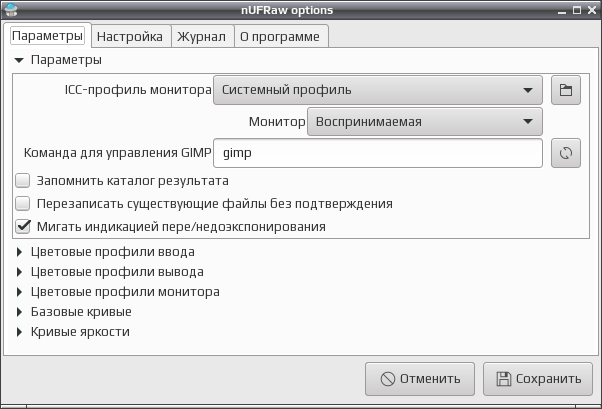The width and height of the screenshot is (602, 409).
Task: Click the 'Монитор' label
Action: pyautogui.click(x=277, y=122)
